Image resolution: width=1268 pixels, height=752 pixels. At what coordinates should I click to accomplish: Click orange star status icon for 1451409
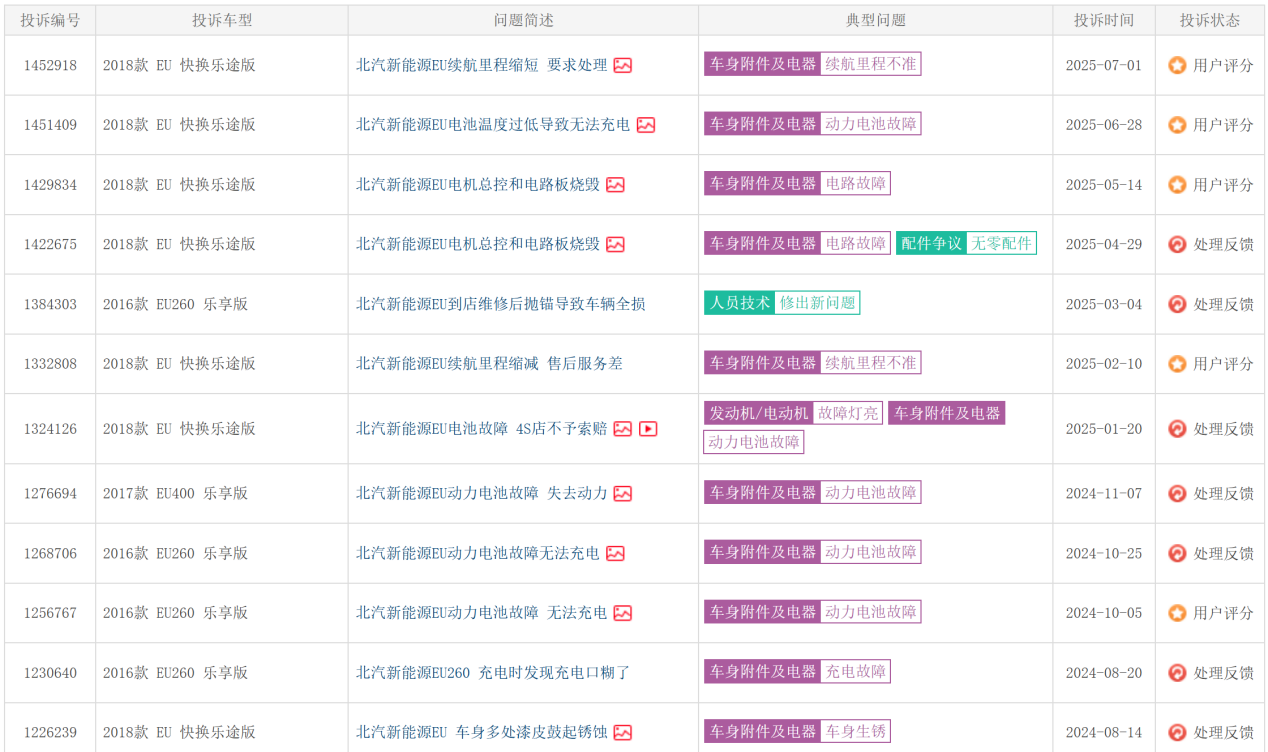pos(1177,125)
